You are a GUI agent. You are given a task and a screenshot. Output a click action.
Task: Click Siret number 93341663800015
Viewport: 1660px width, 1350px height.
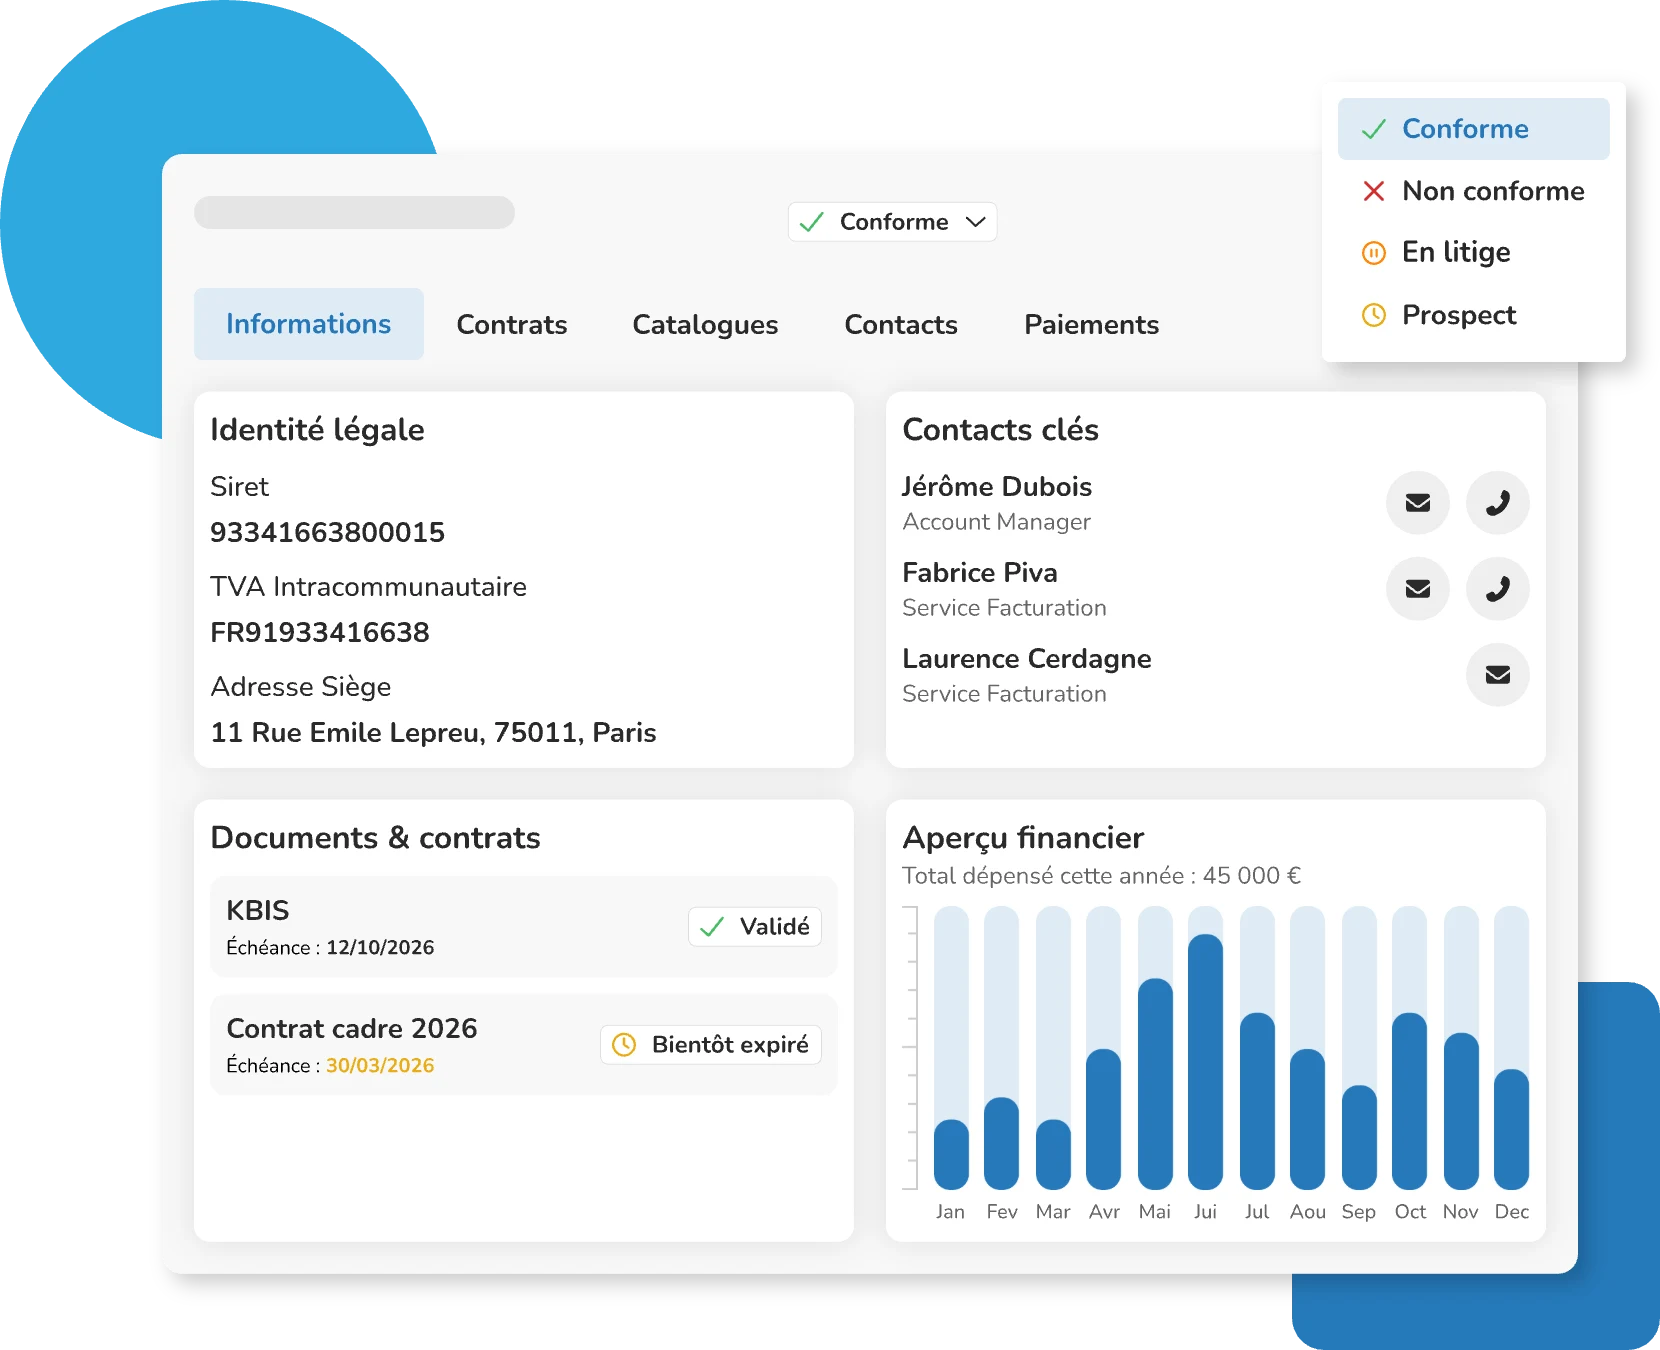coord(327,532)
